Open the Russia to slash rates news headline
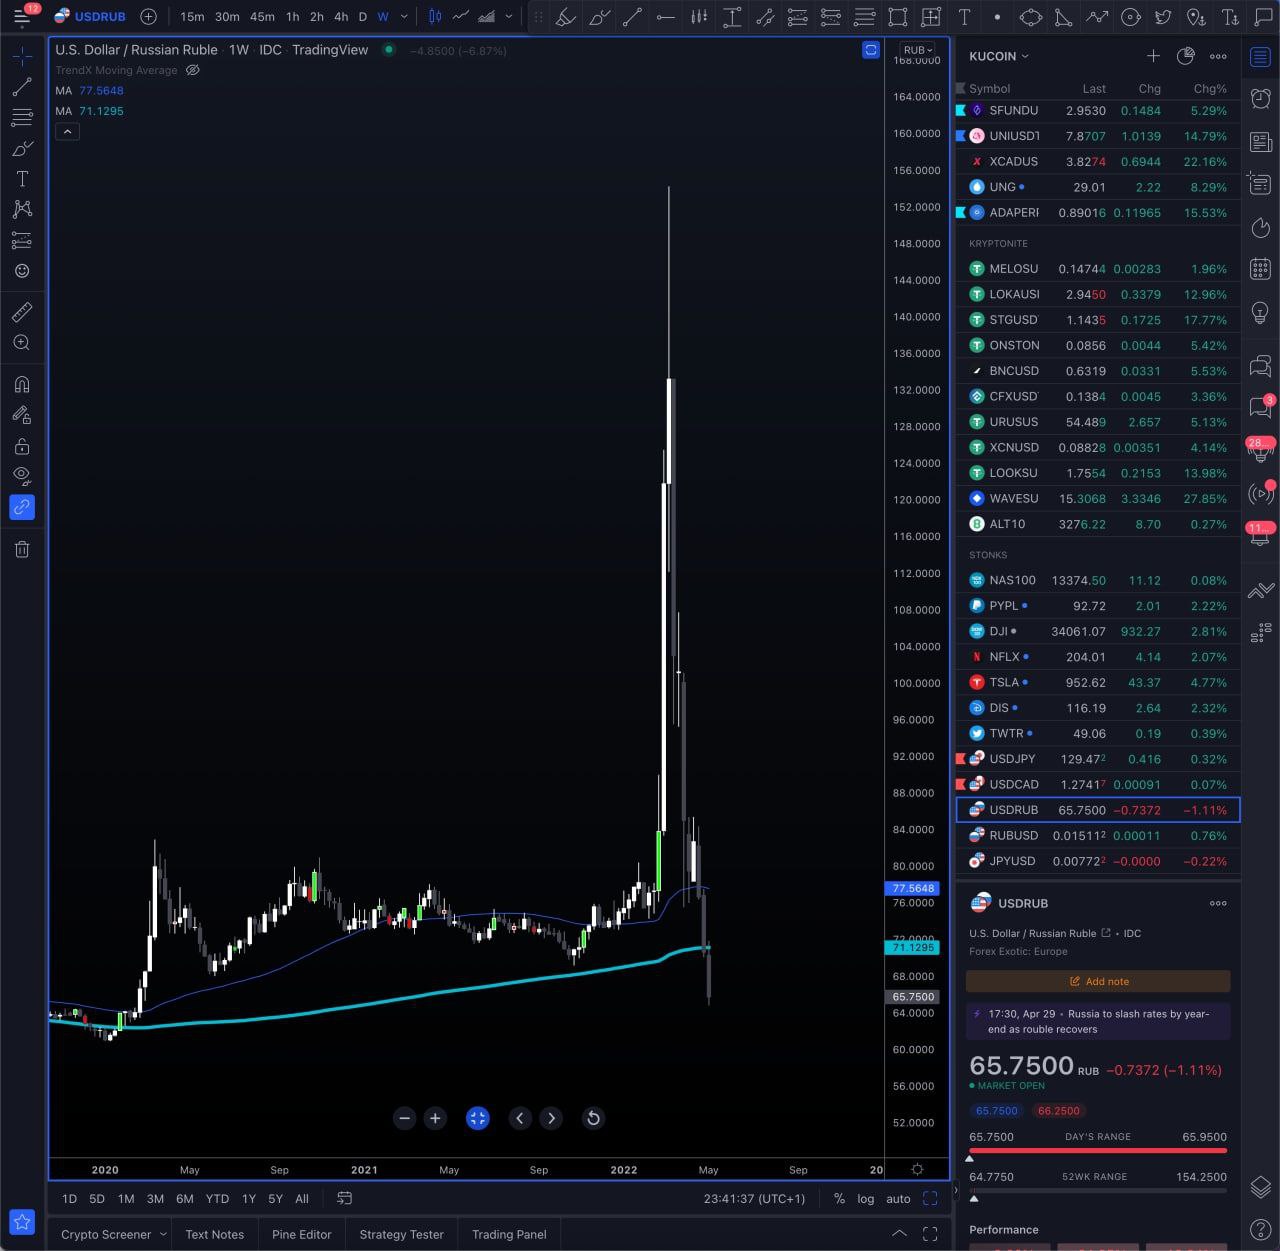Image resolution: width=1280 pixels, height=1251 pixels. [1098, 1021]
